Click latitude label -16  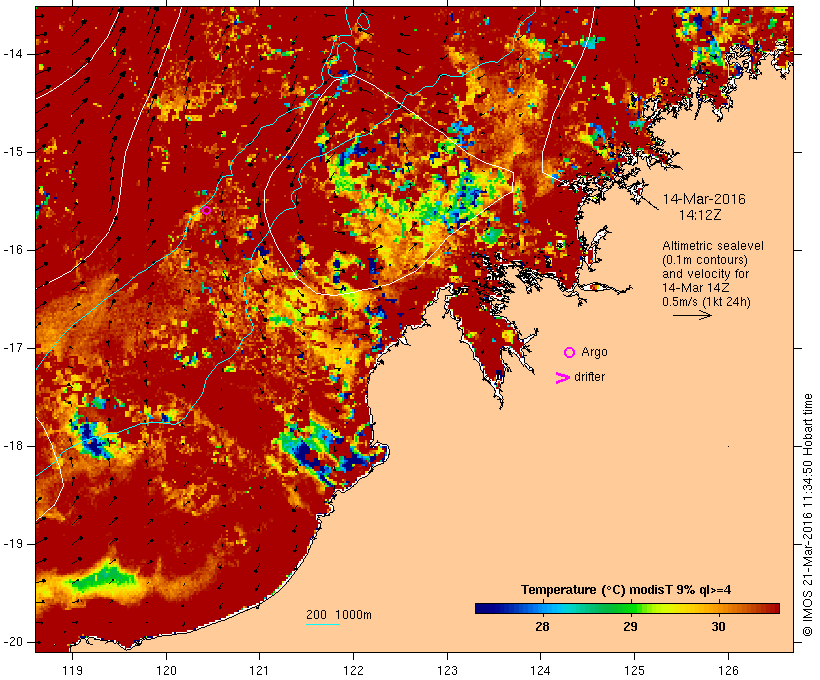[x=13, y=250]
